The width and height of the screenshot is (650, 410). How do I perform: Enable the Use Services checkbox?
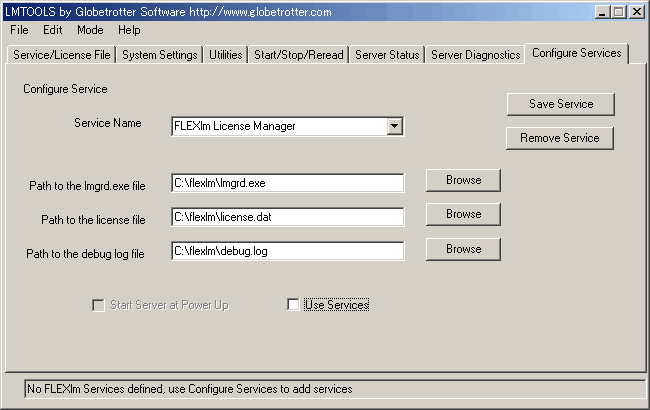tap(293, 305)
